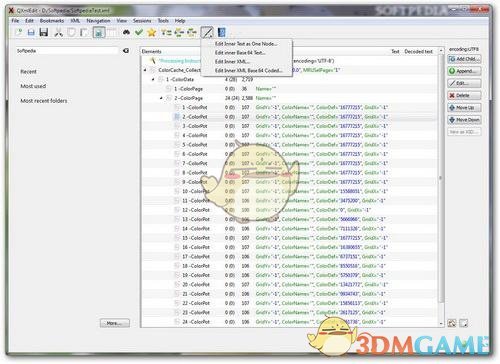Open the File menu
The height and width of the screenshot is (364, 500).
[x=15, y=21]
